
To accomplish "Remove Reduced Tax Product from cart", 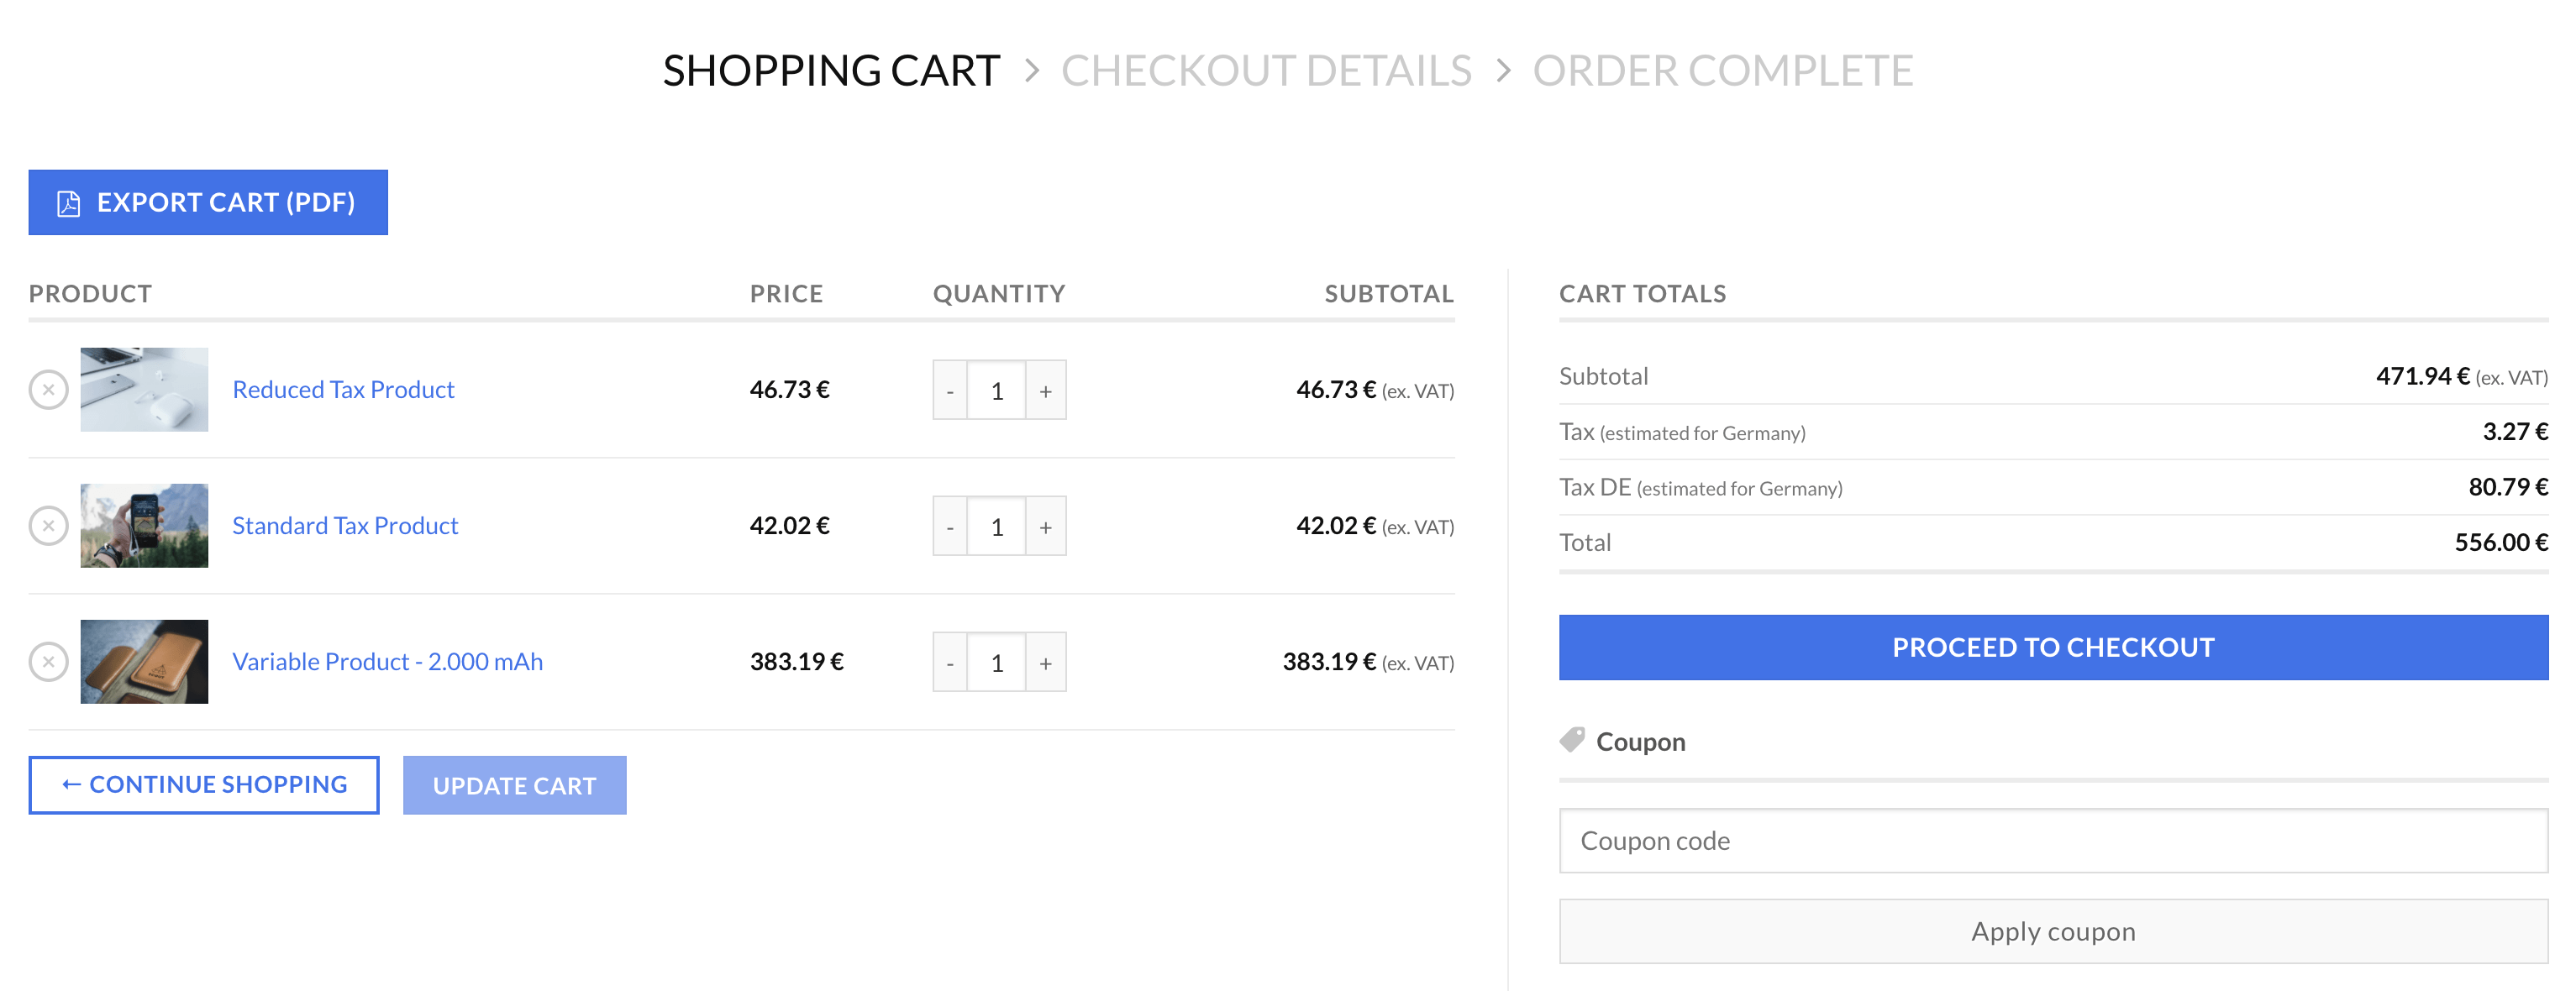I will (47, 390).
